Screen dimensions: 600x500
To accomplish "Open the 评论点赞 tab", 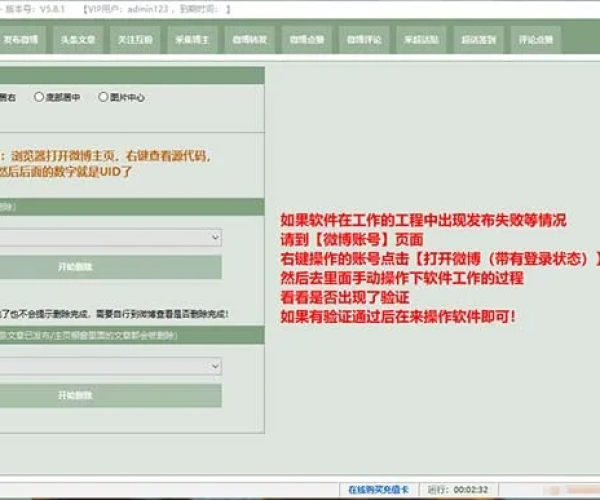I will tap(536, 39).
